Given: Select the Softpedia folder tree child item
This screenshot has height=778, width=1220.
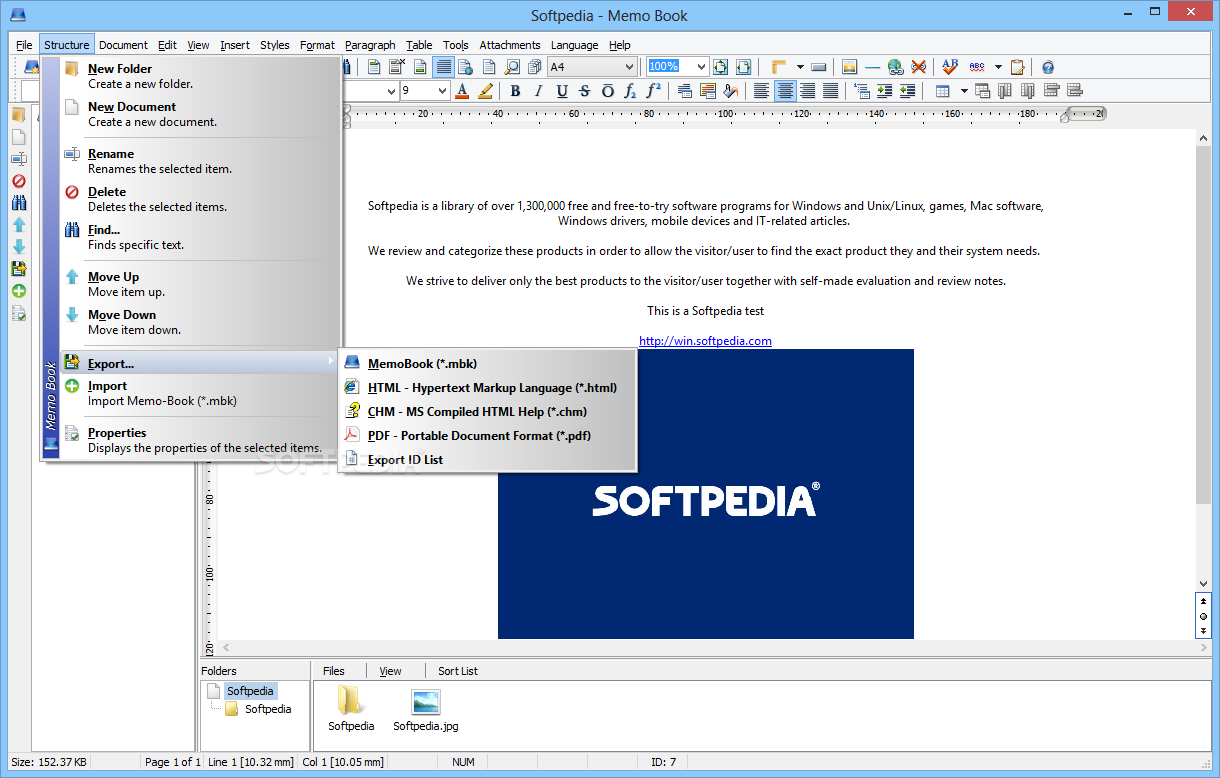Looking at the screenshot, I should (268, 709).
